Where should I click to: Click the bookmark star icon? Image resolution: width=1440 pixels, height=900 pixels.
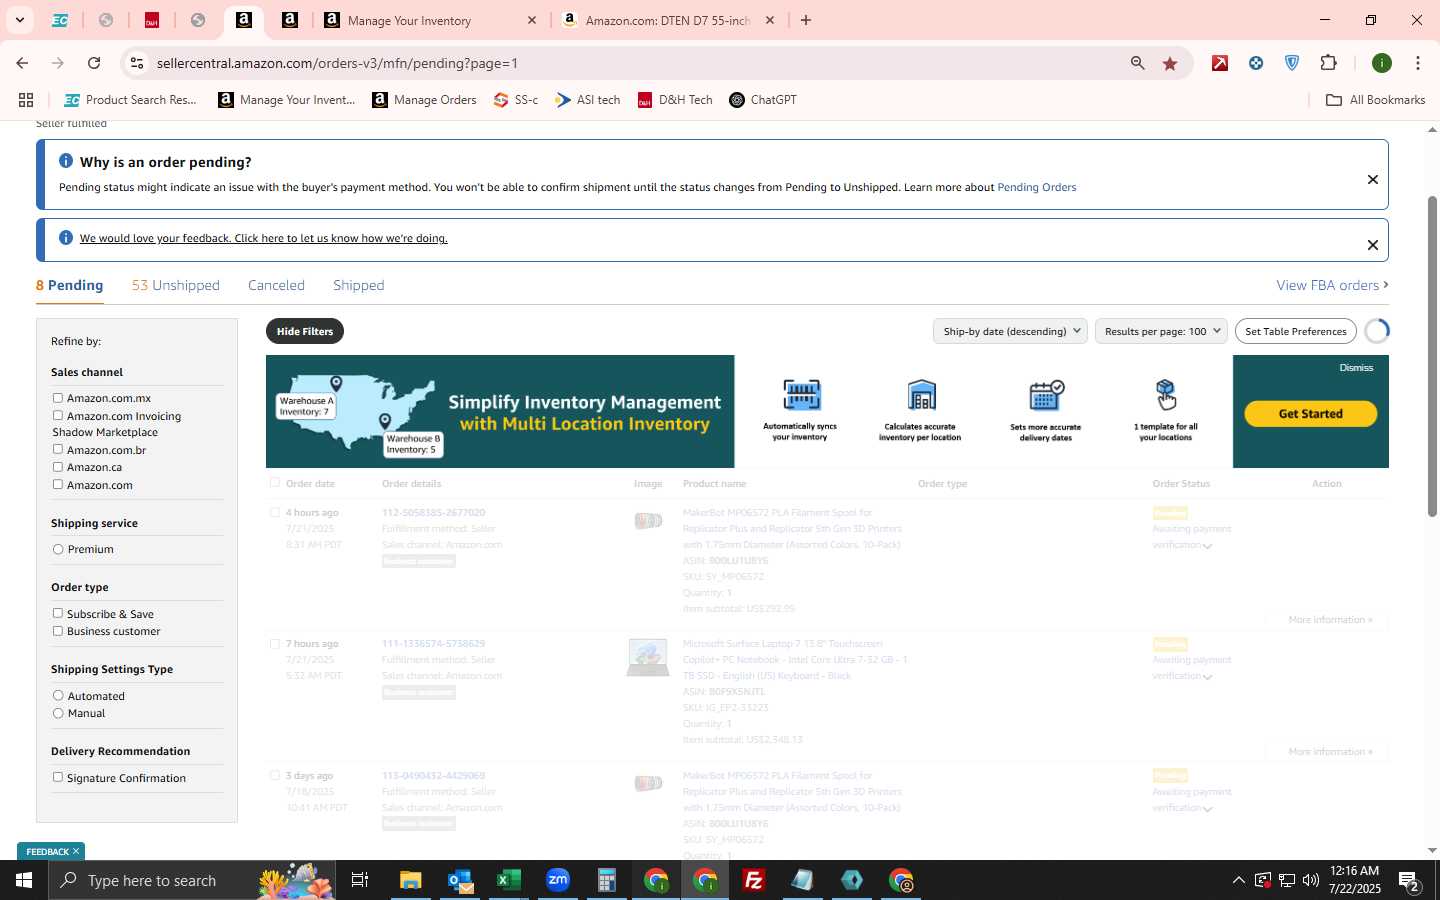click(1170, 63)
